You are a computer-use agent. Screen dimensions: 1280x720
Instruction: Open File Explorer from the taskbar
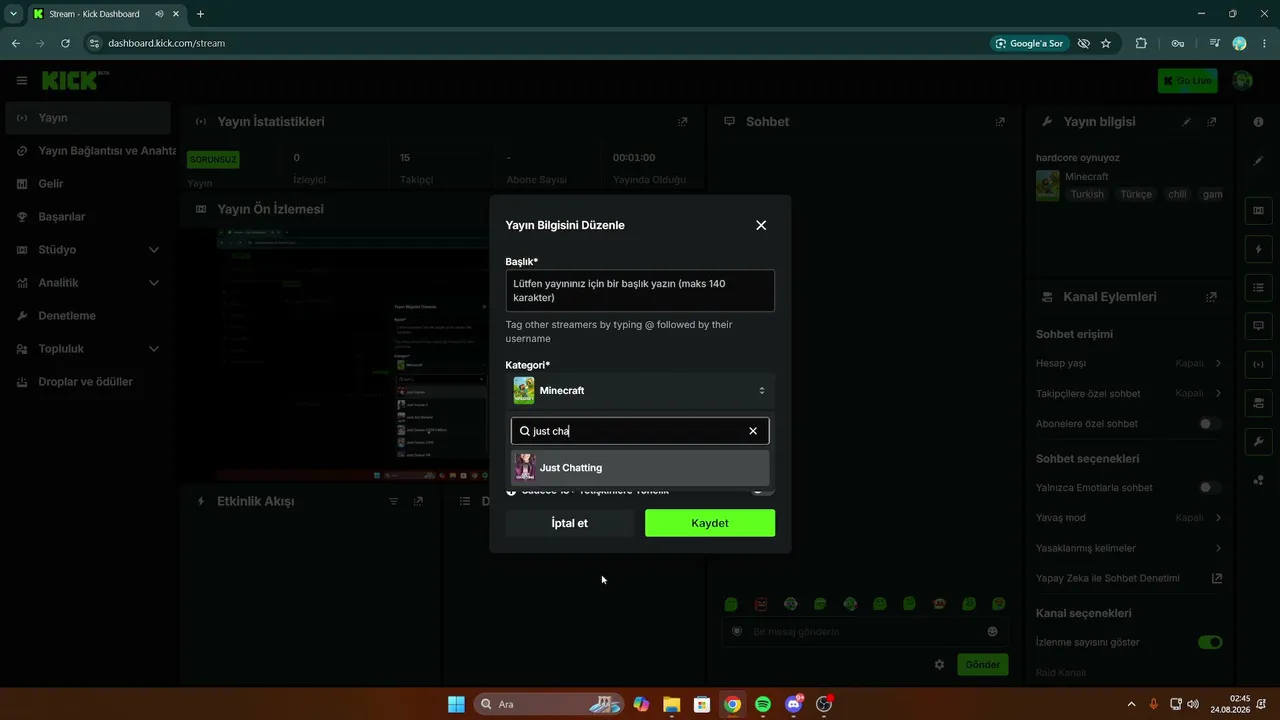(671, 704)
